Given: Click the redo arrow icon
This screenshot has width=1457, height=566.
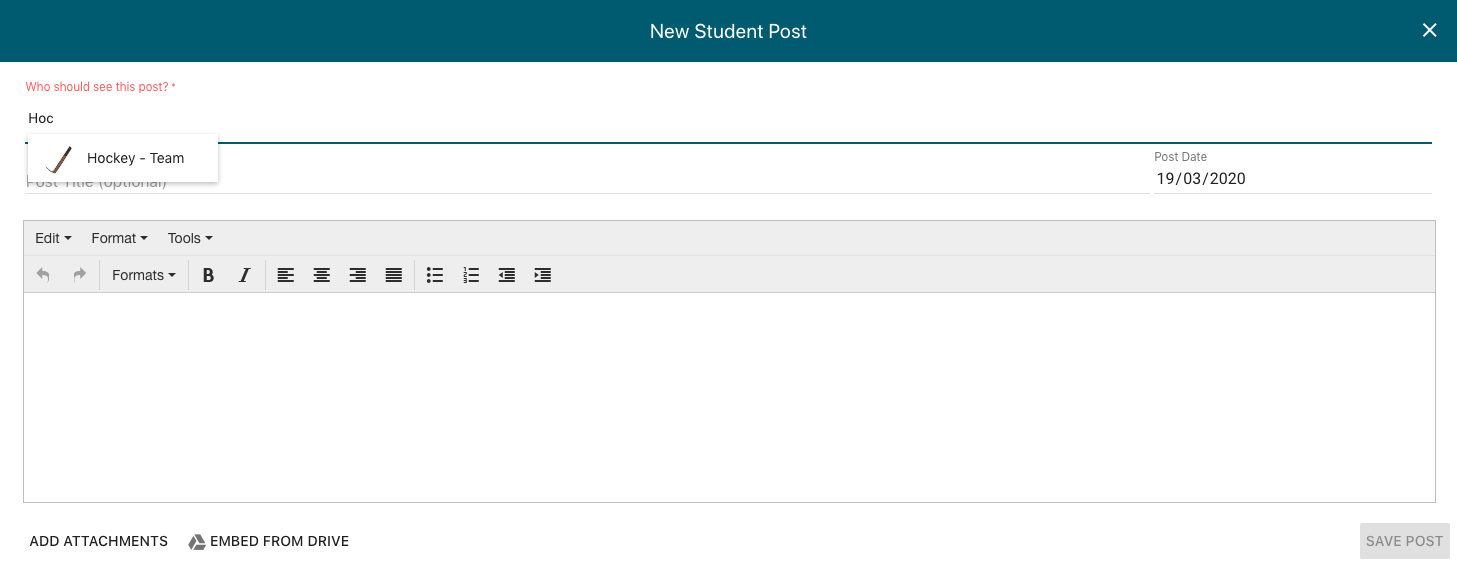Looking at the screenshot, I should pyautogui.click(x=80, y=275).
